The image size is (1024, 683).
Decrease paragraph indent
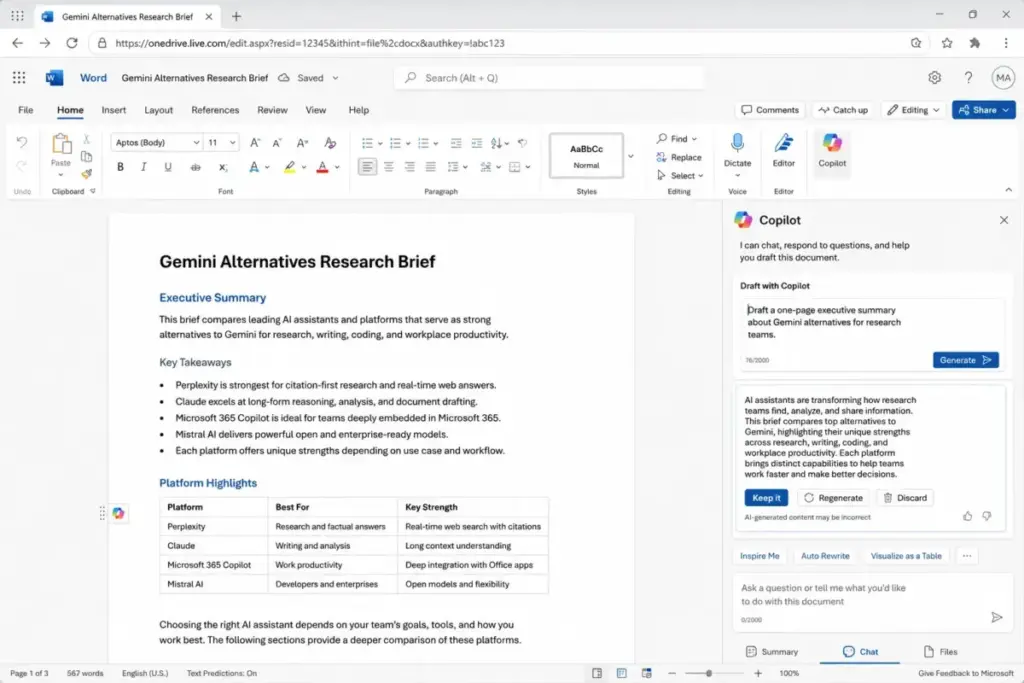pos(456,143)
